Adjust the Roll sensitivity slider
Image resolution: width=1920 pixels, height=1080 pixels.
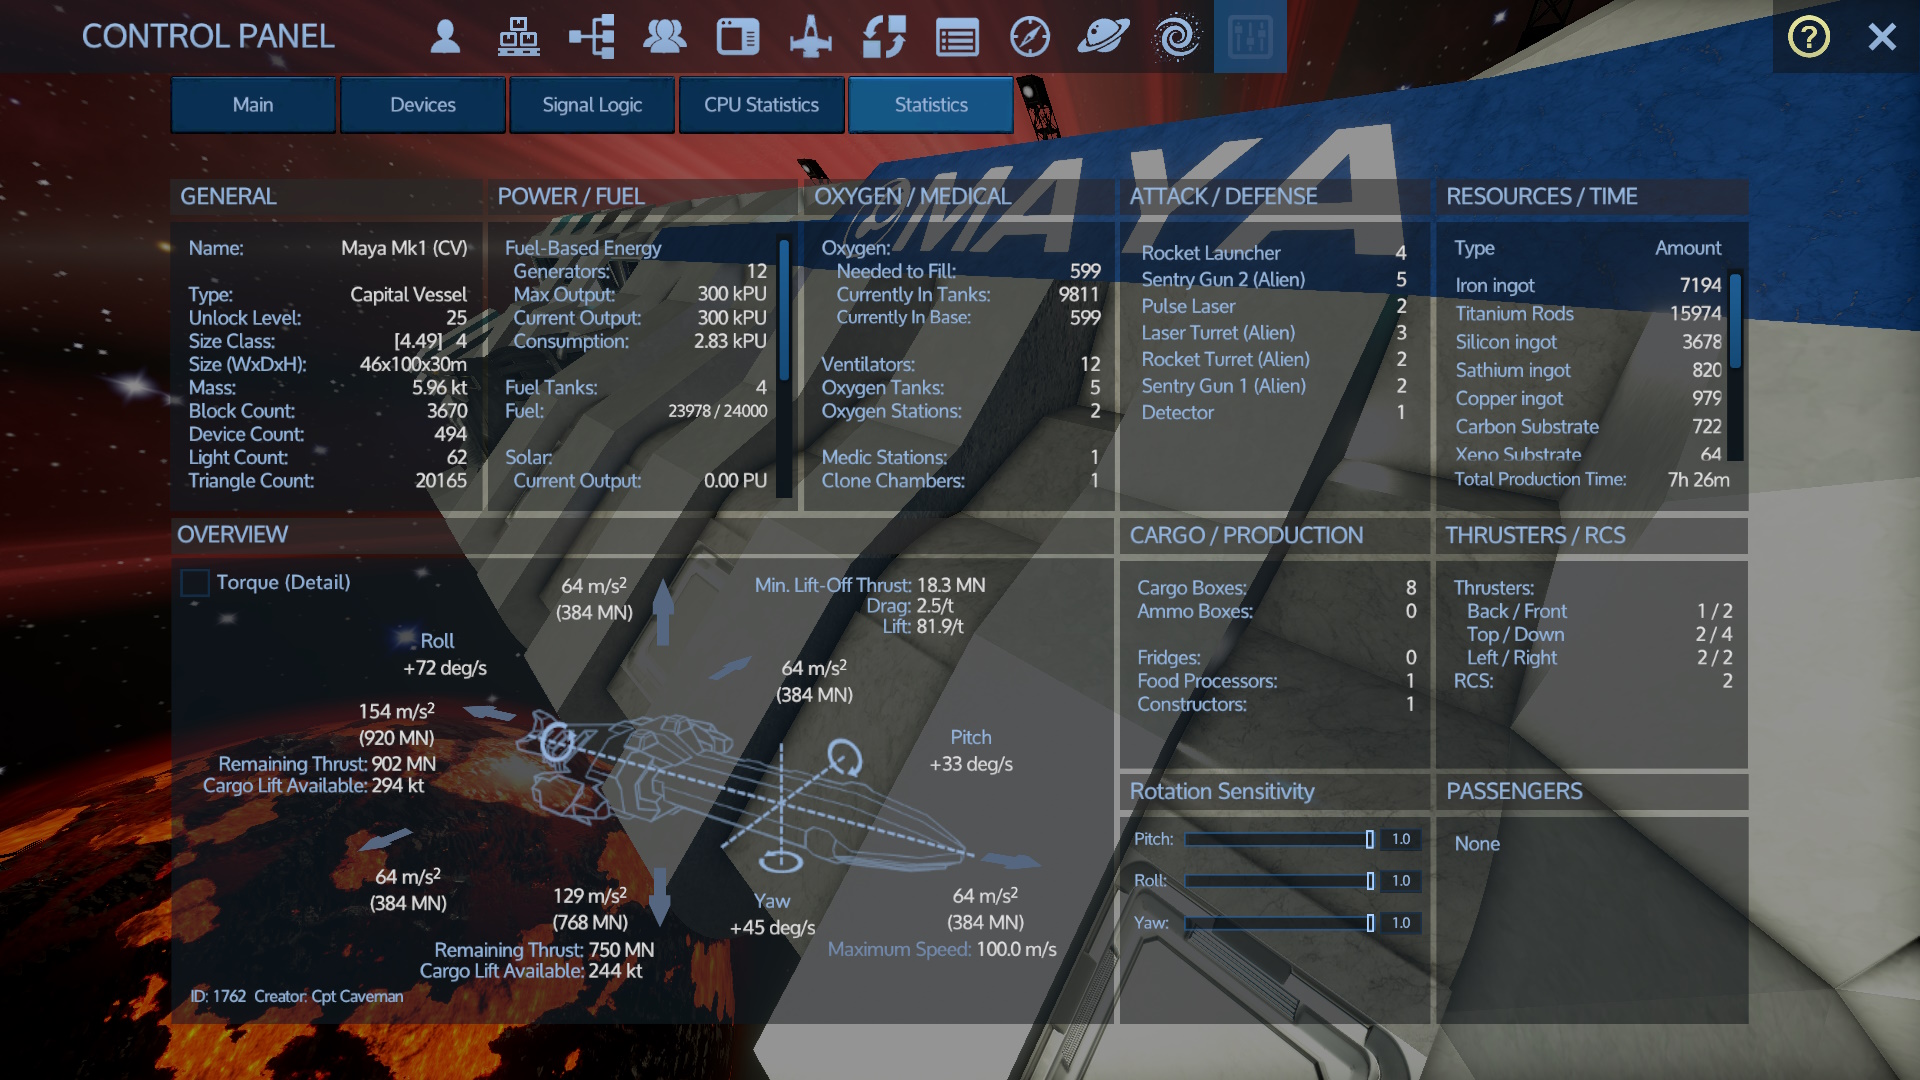[x=1280, y=881]
